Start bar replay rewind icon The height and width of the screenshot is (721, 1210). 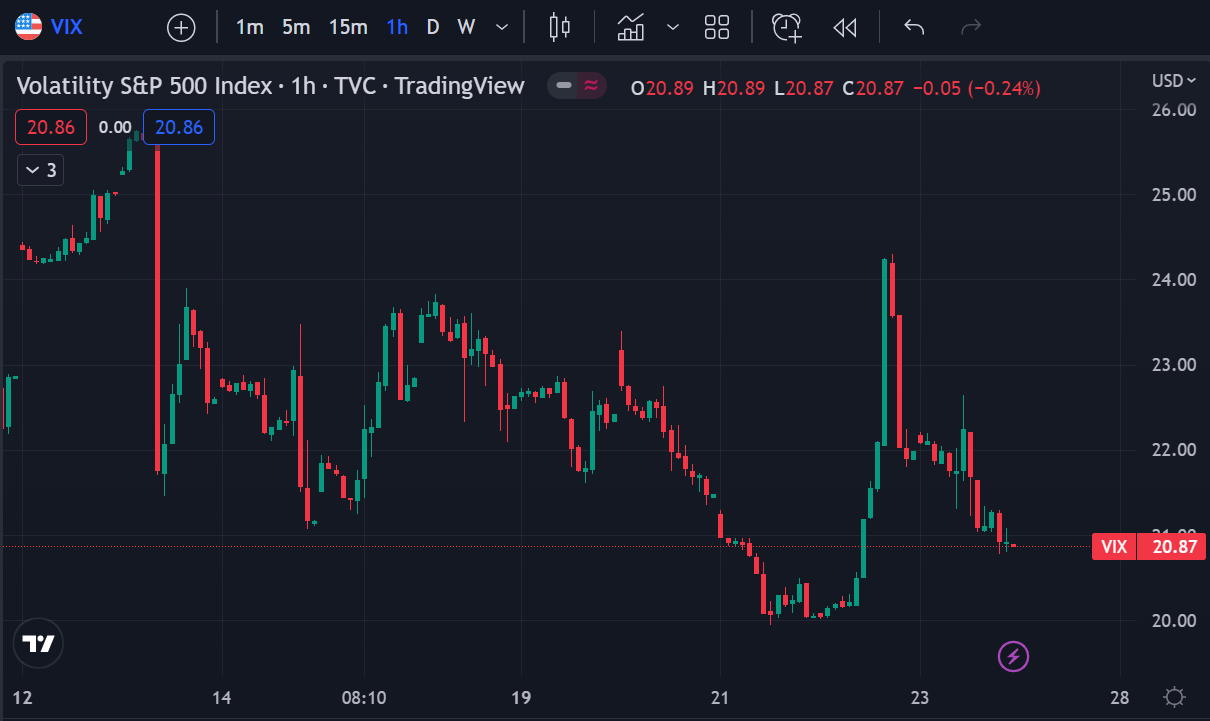[x=845, y=27]
